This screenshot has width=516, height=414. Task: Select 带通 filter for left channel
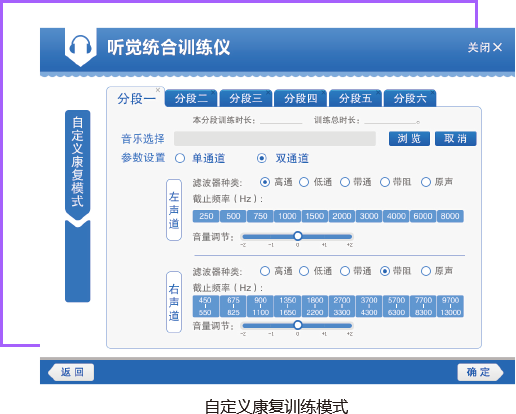coord(345,182)
